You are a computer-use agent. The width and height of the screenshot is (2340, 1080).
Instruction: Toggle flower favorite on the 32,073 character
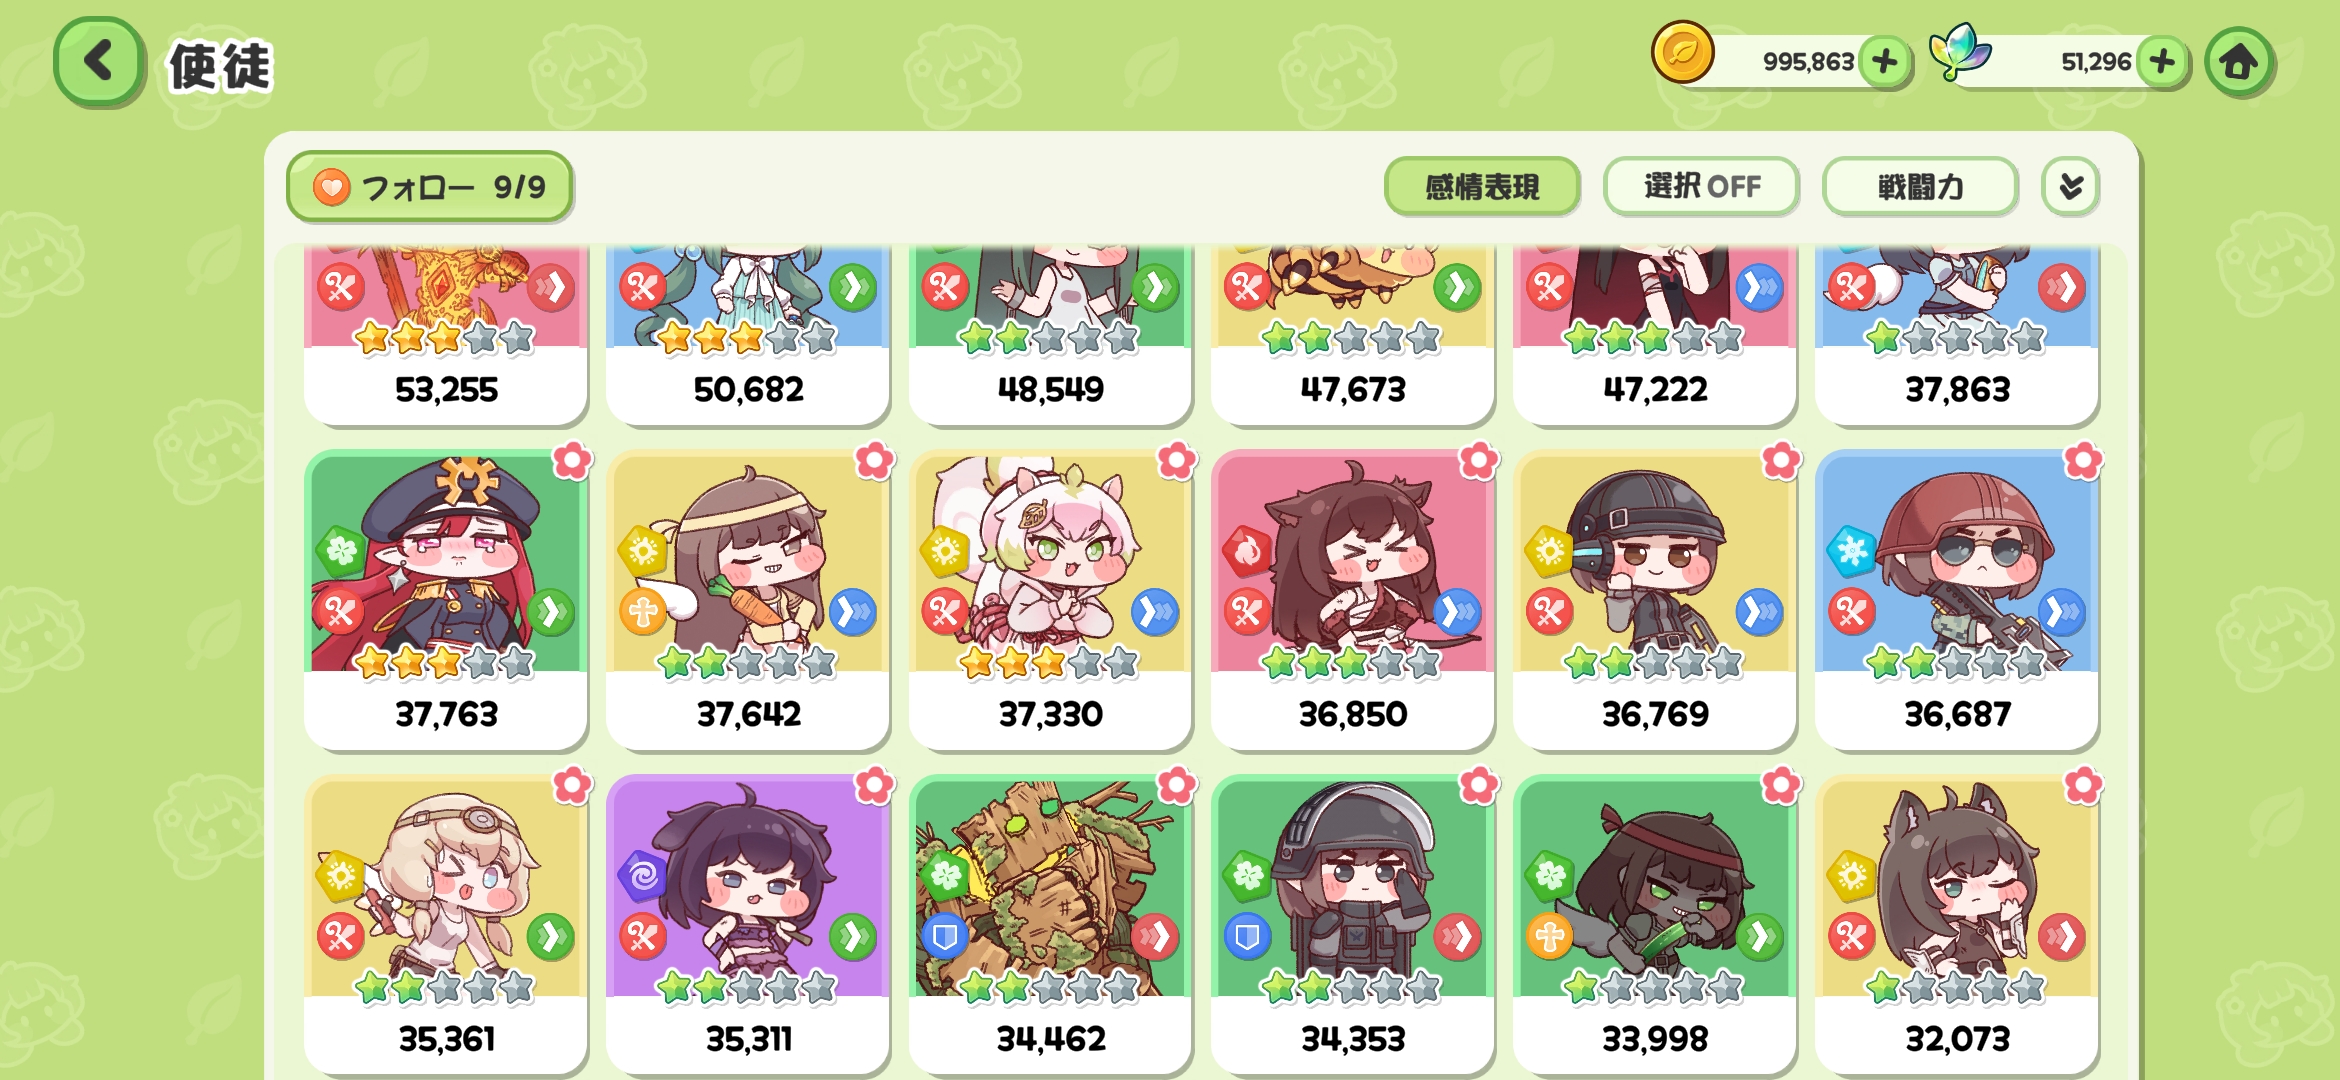pyautogui.click(x=2083, y=786)
